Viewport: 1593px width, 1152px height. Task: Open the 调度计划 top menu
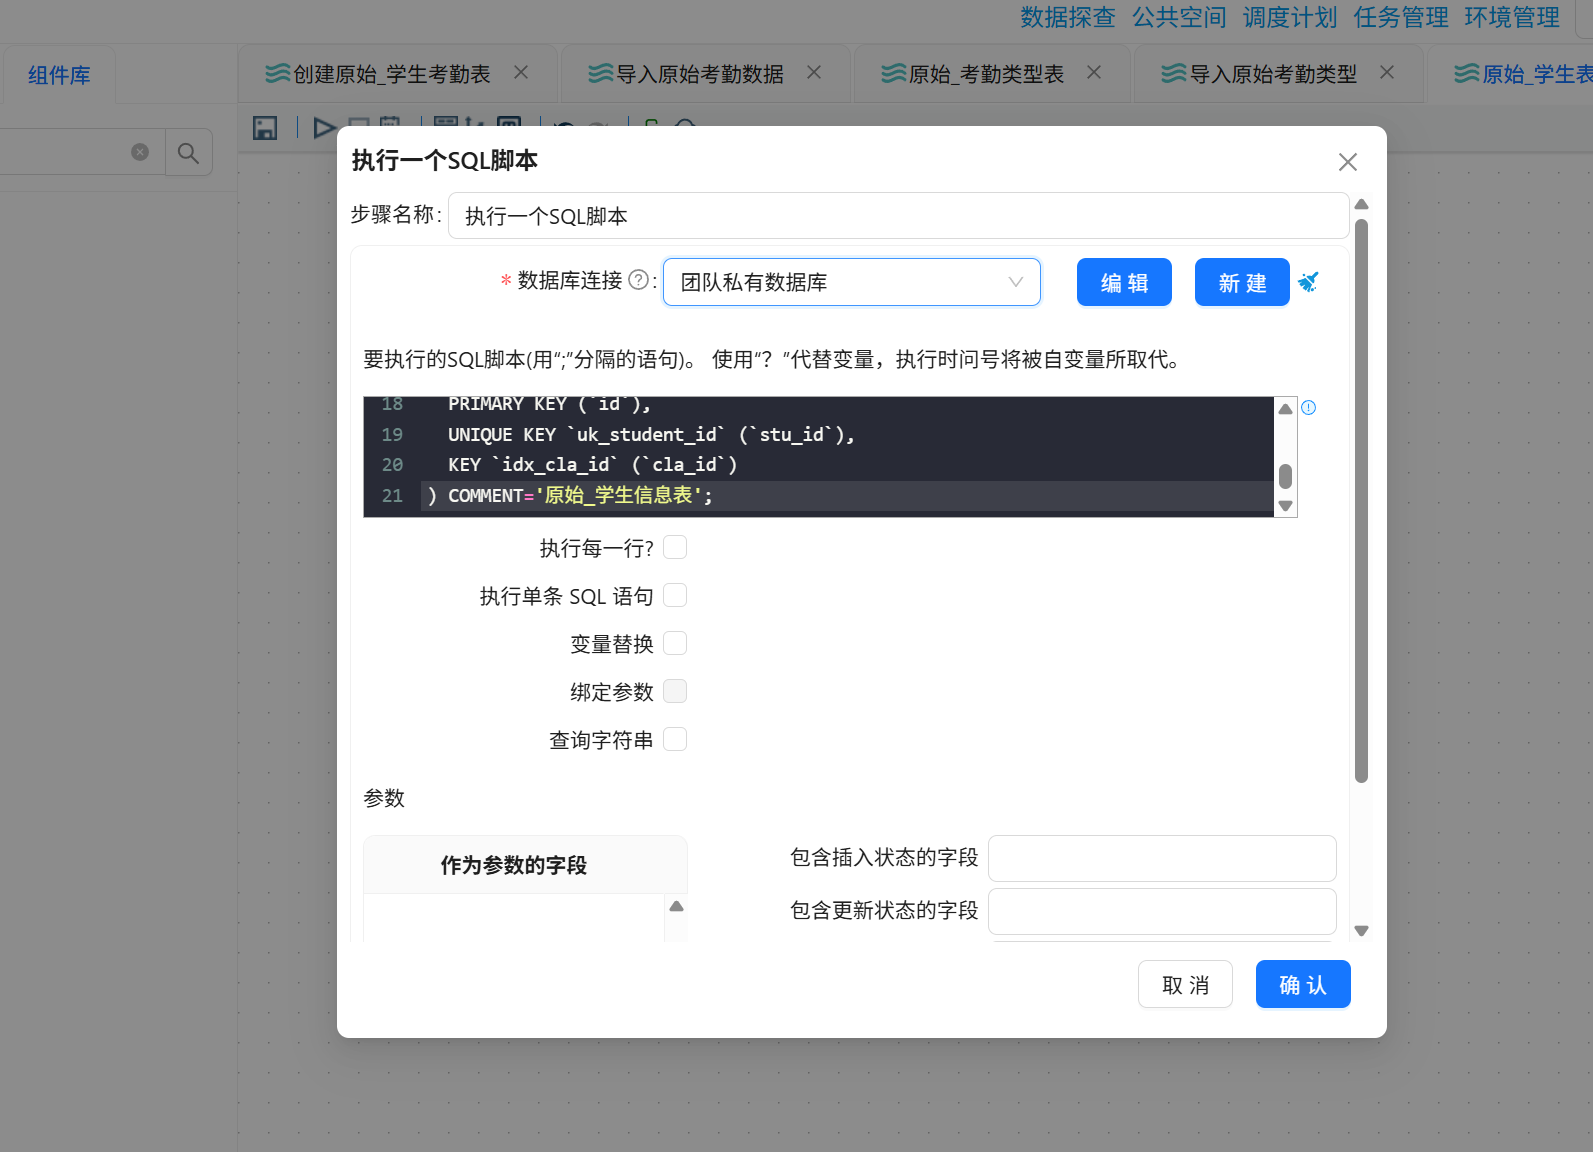1289,17
